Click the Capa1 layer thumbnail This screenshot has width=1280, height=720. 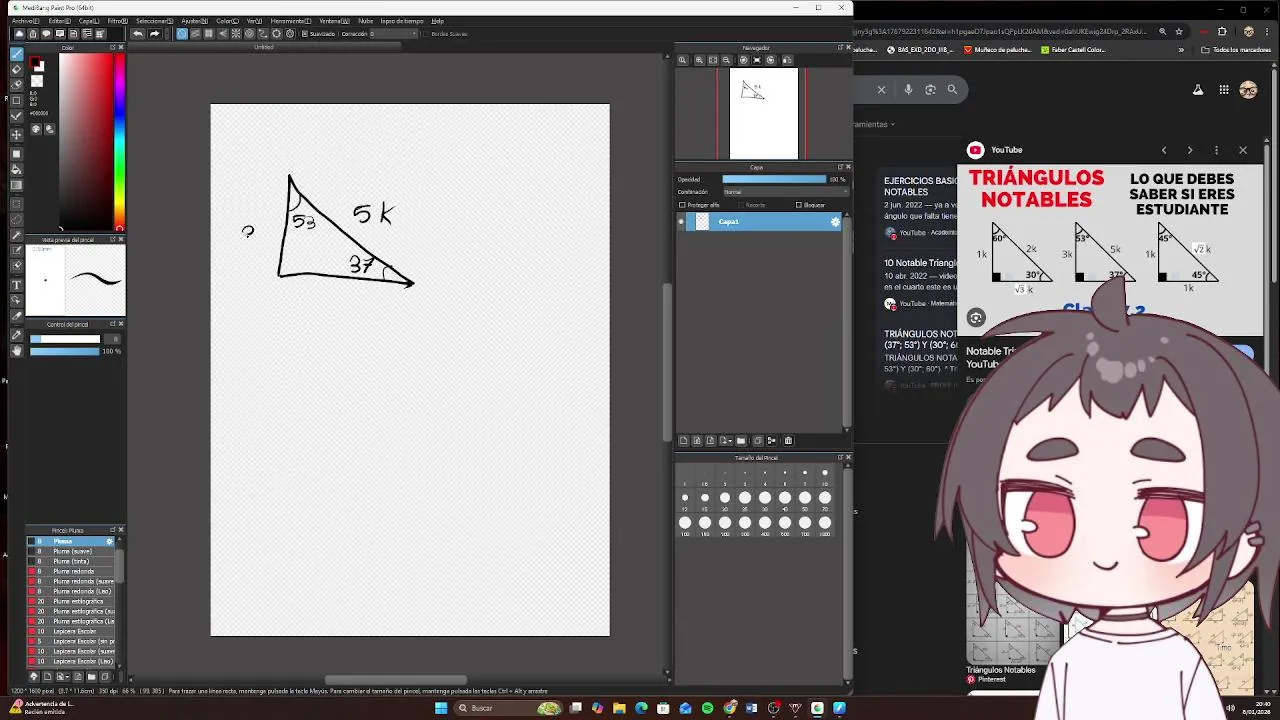coord(702,222)
